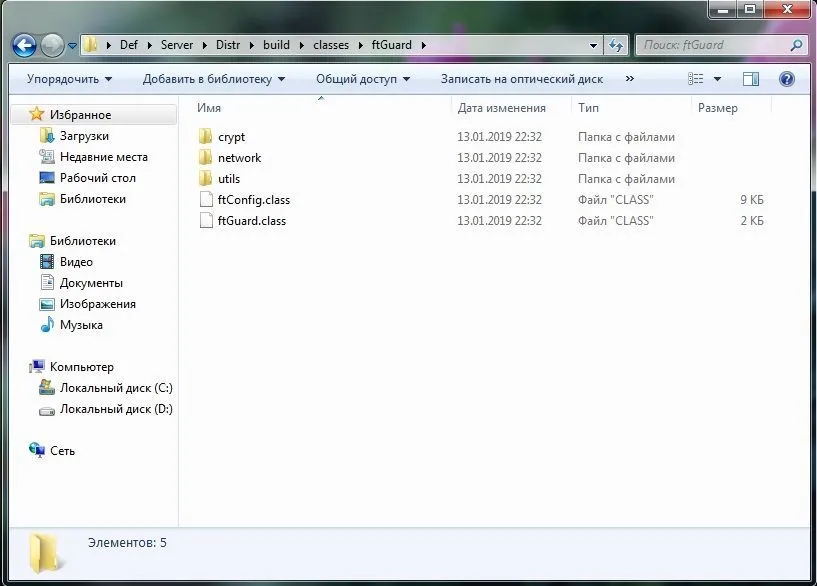Click Записать на оптический диск

point(522,79)
